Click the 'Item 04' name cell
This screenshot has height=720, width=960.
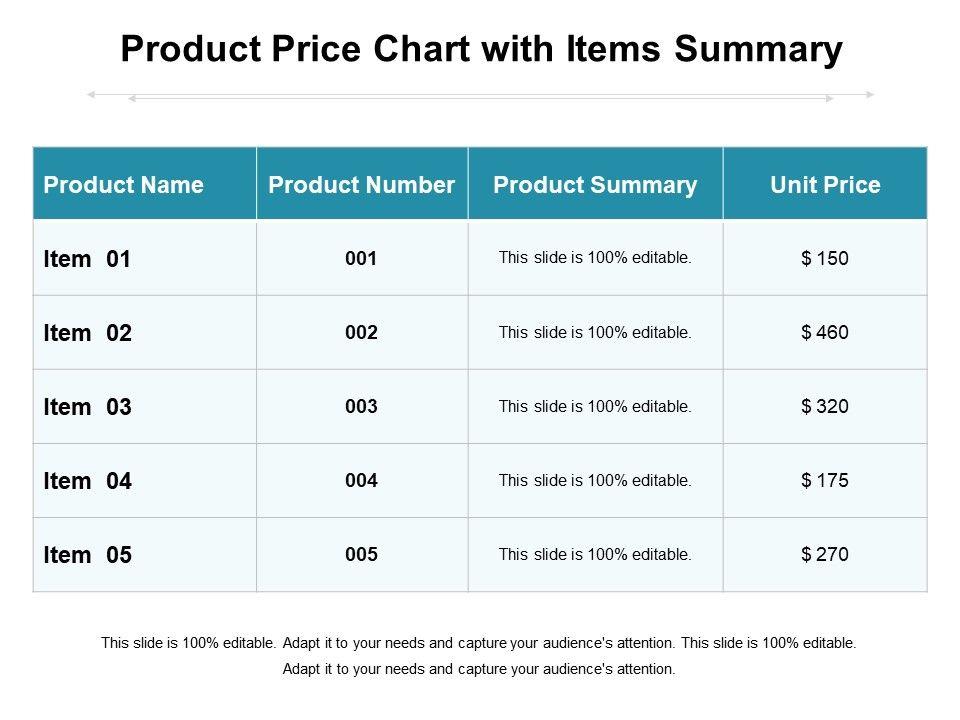(88, 481)
